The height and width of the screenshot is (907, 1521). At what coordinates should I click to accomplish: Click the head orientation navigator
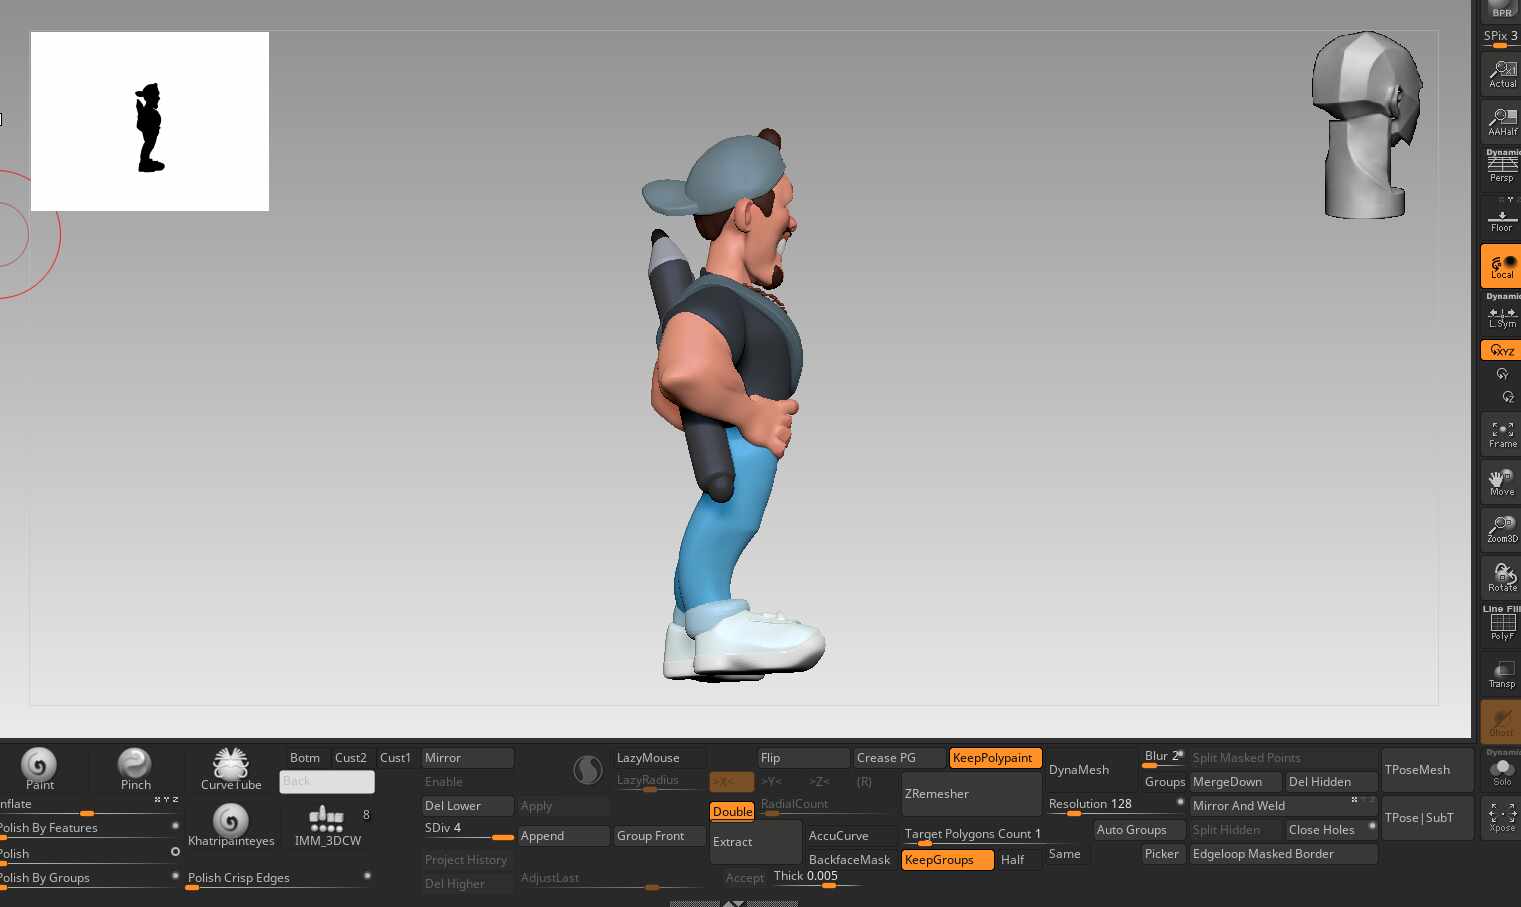(1366, 125)
